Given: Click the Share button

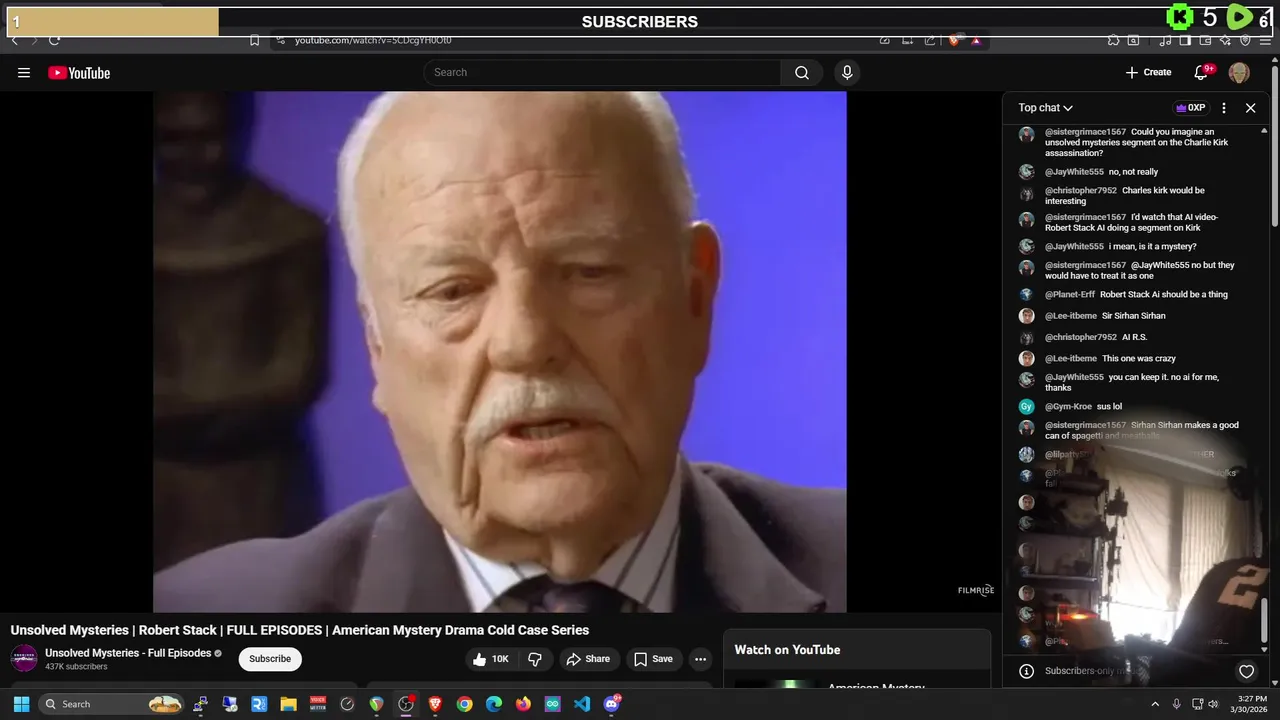Looking at the screenshot, I should (x=588, y=659).
